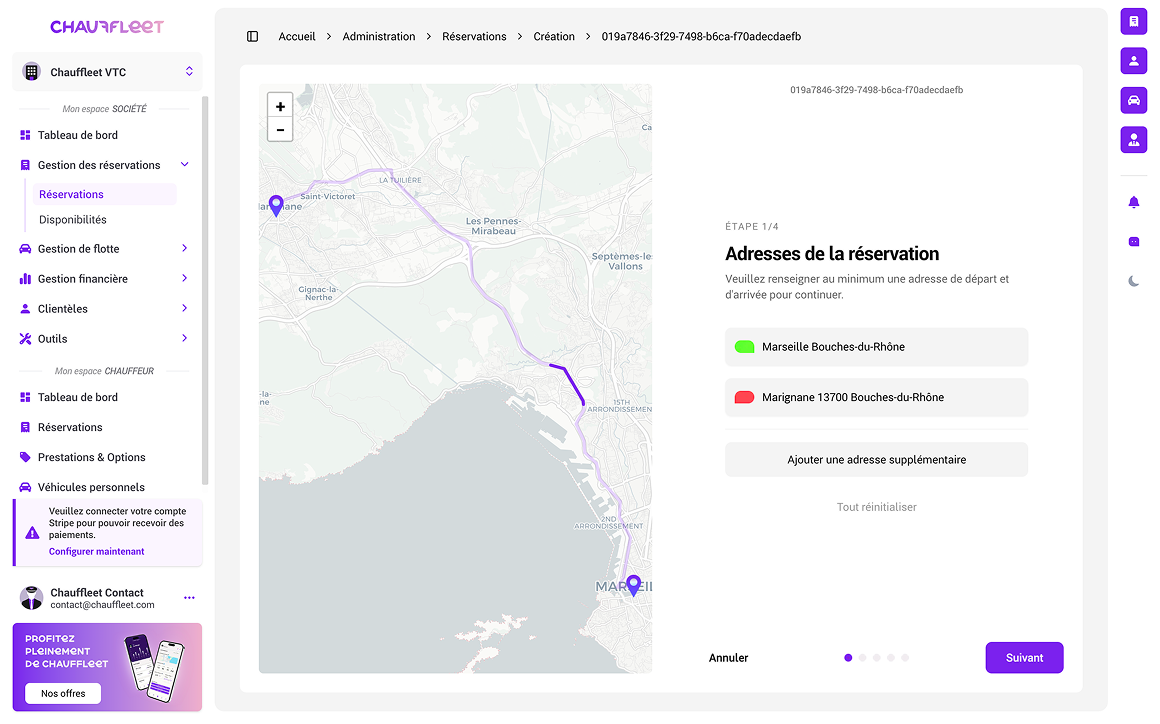The height and width of the screenshot is (724, 1160).
Task: Collapse the Gestion des réservations section
Action: [184, 164]
